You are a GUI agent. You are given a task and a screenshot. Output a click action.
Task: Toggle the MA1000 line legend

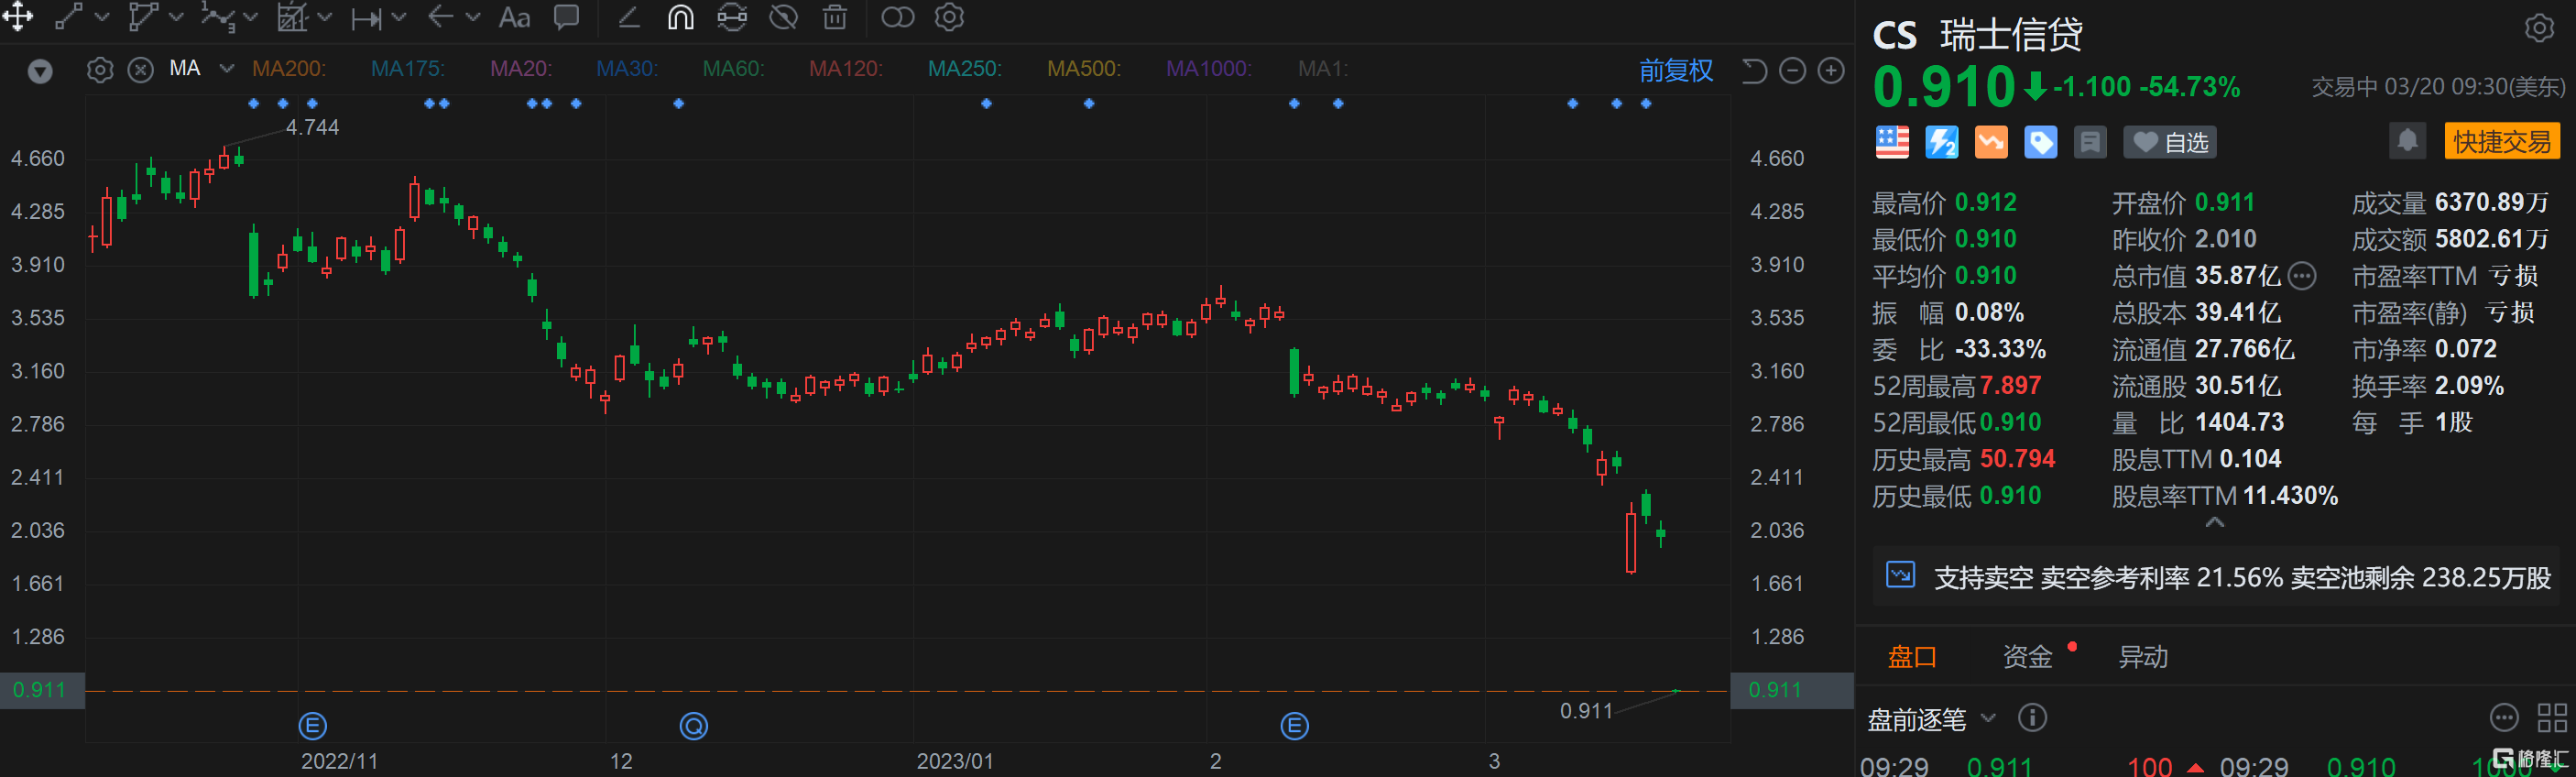[1209, 69]
